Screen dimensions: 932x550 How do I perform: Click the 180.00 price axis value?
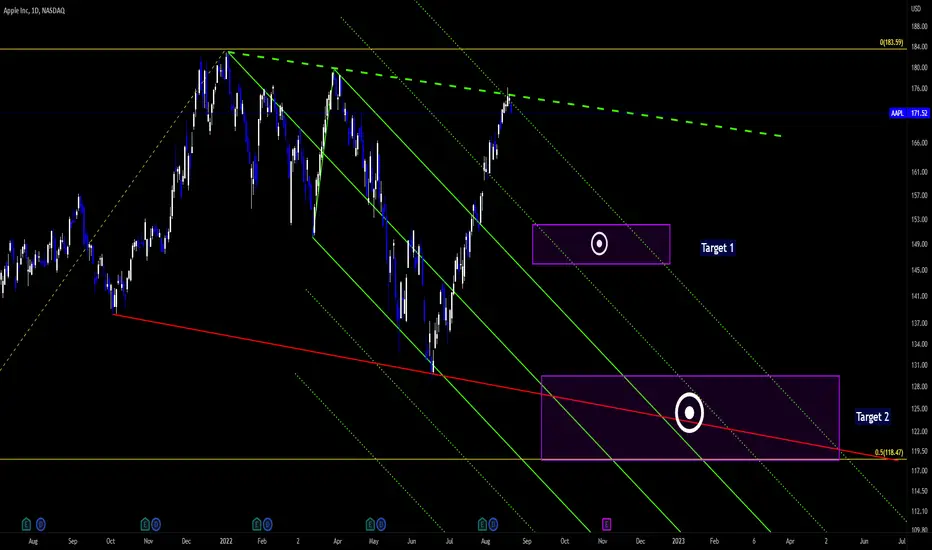tap(919, 68)
